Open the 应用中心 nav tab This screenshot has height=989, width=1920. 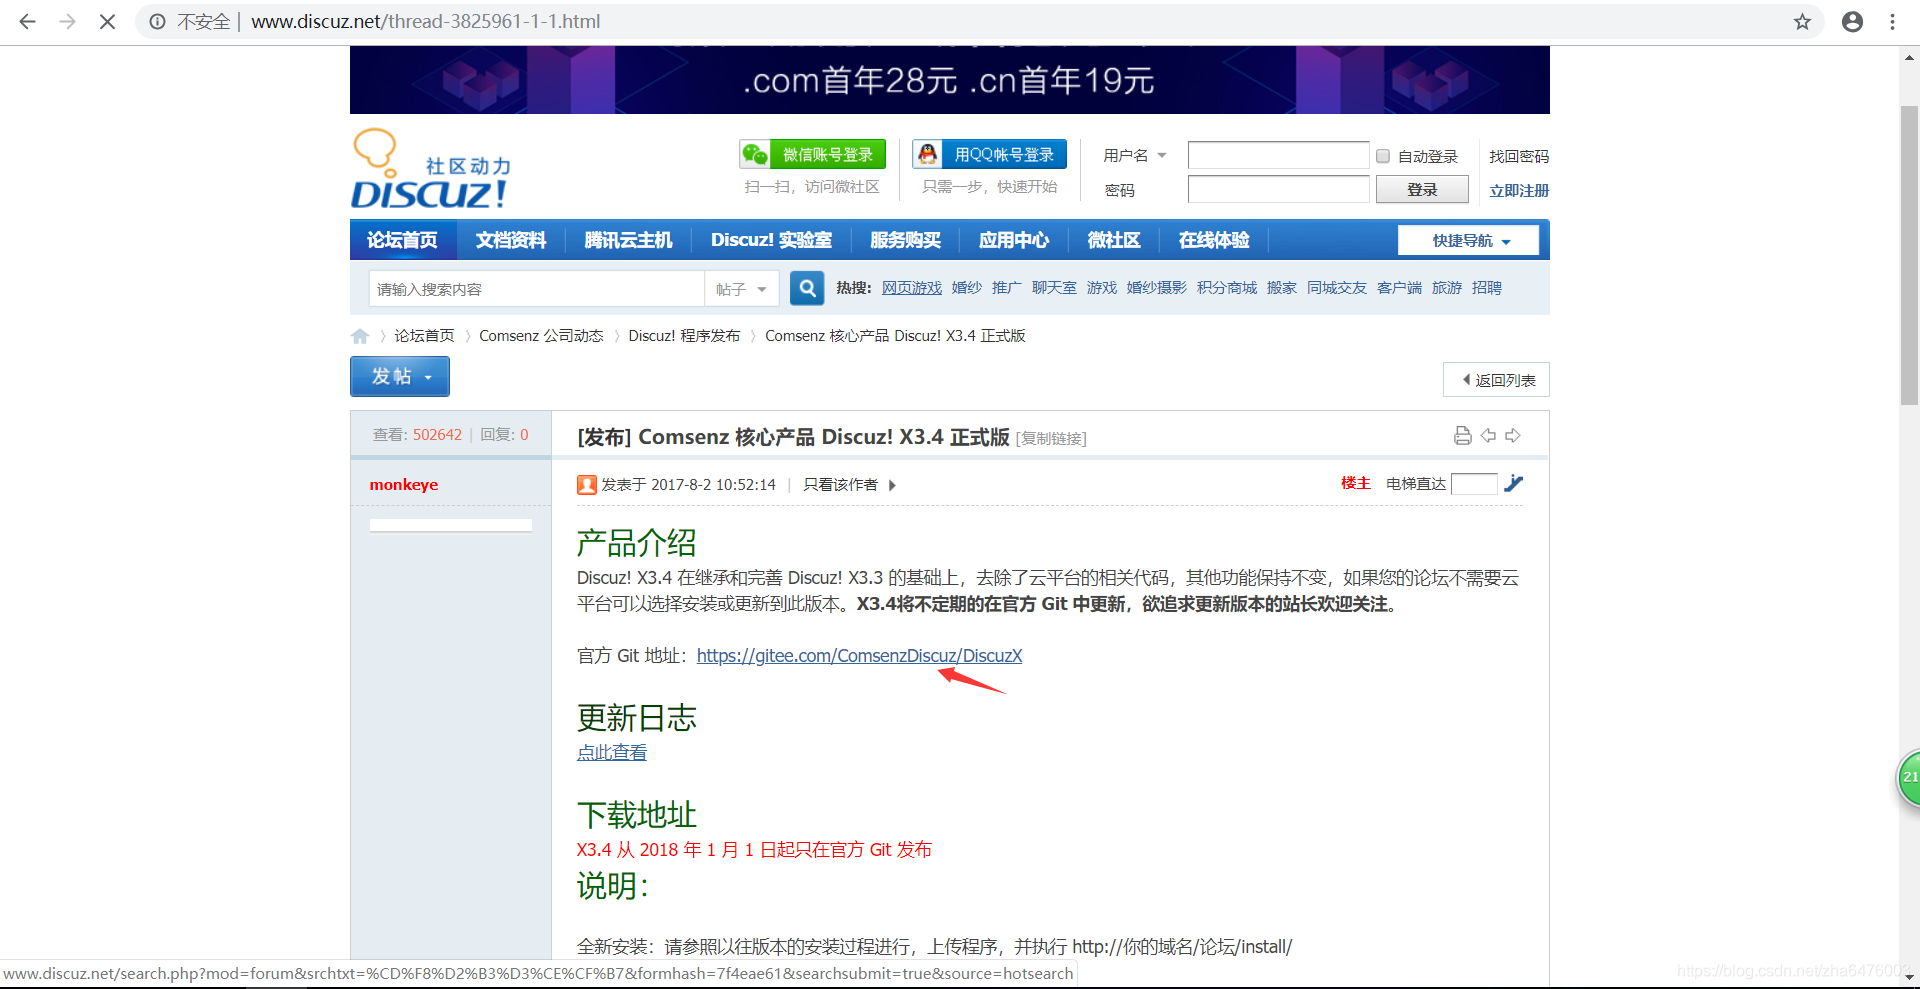1014,240
